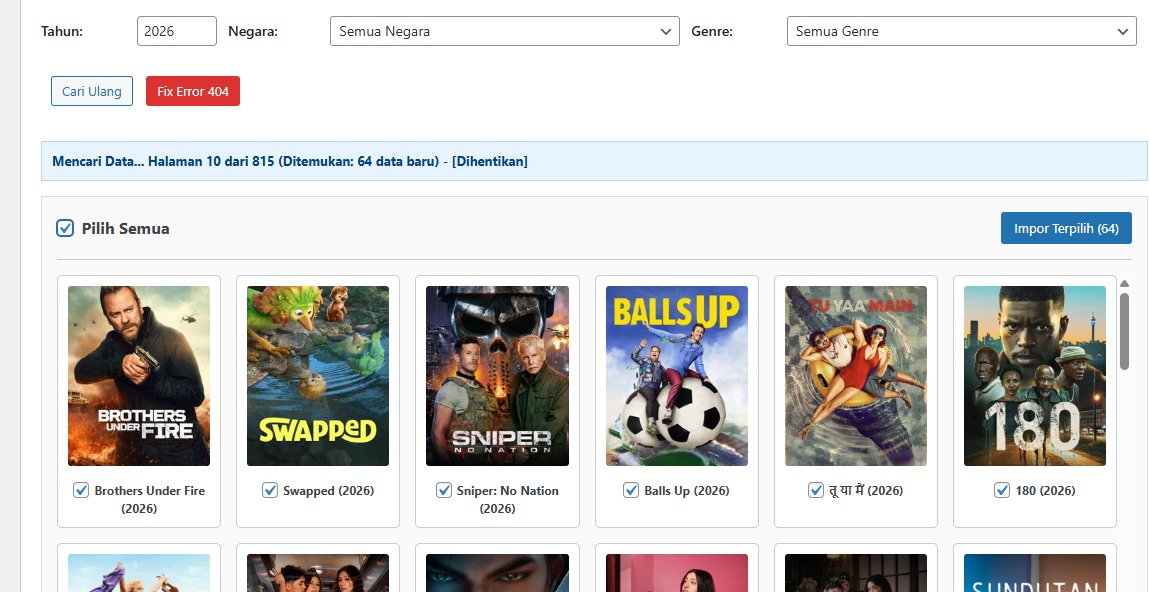Uncheck Brothers Under Fire (2026) checkbox
The height and width of the screenshot is (592, 1149).
pos(81,490)
